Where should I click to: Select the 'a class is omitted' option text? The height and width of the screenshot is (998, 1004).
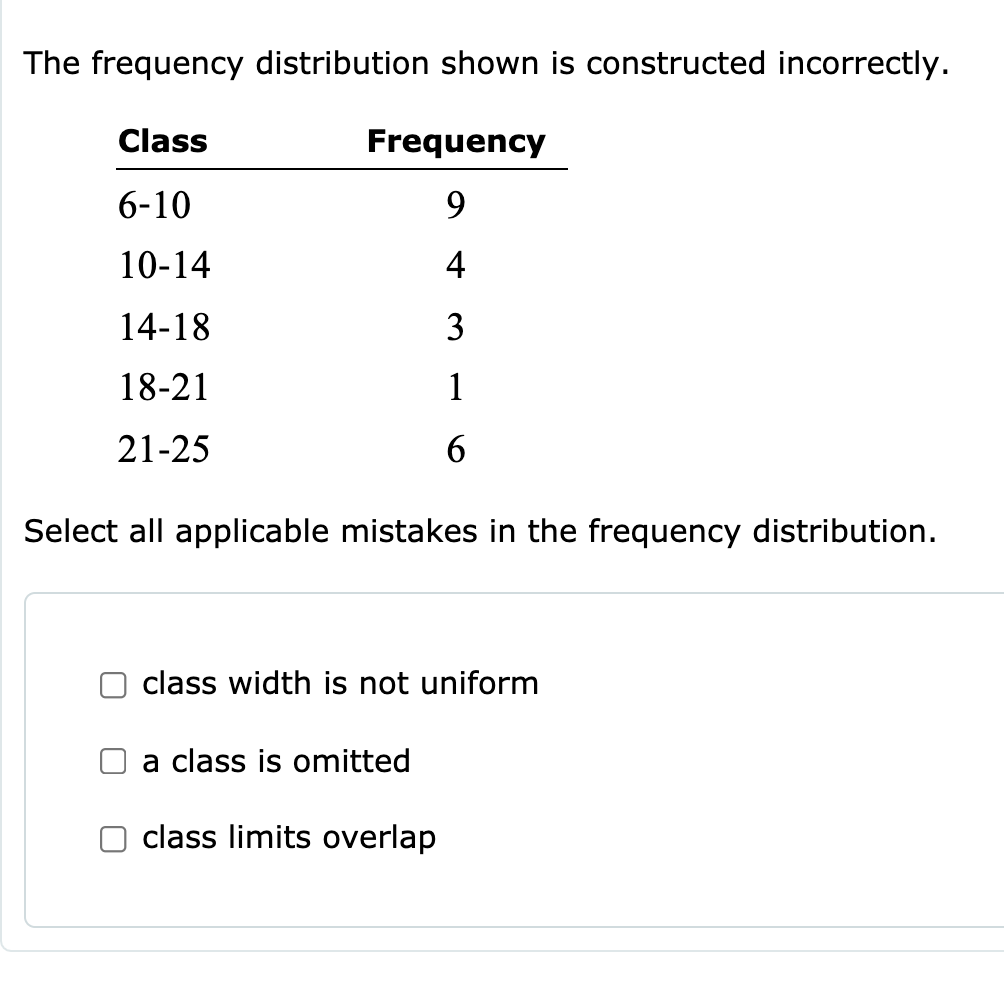point(276,761)
